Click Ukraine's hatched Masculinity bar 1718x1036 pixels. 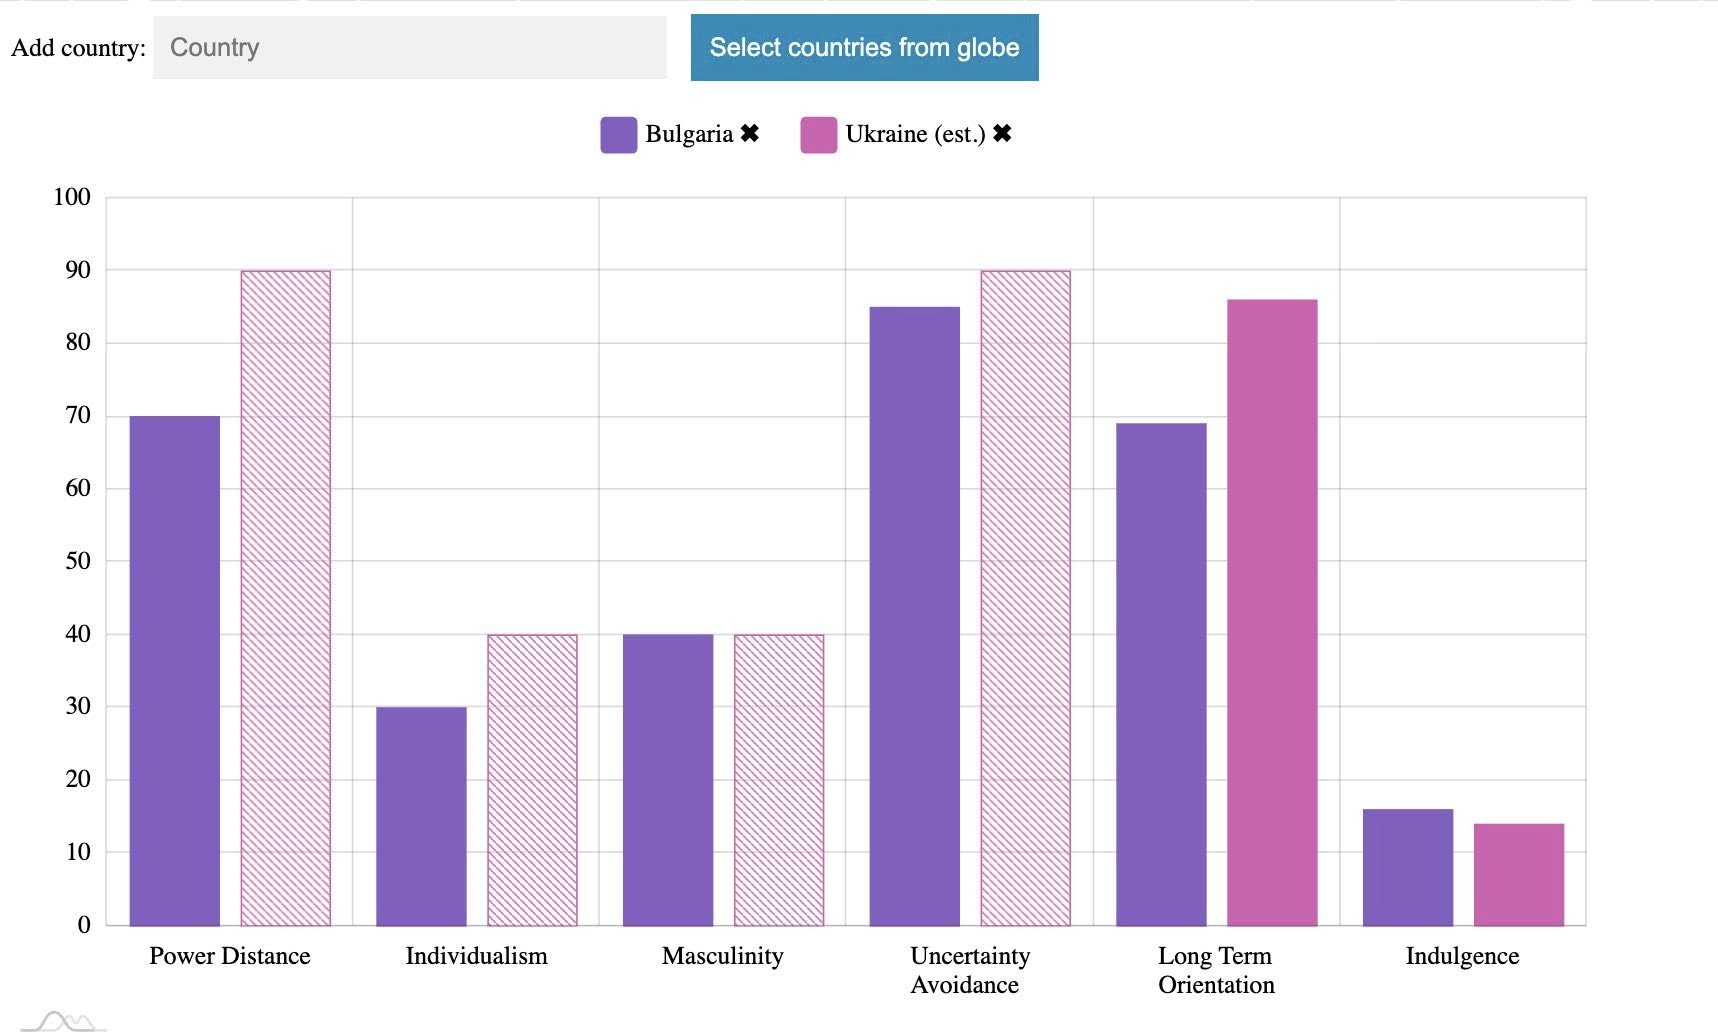pos(779,780)
